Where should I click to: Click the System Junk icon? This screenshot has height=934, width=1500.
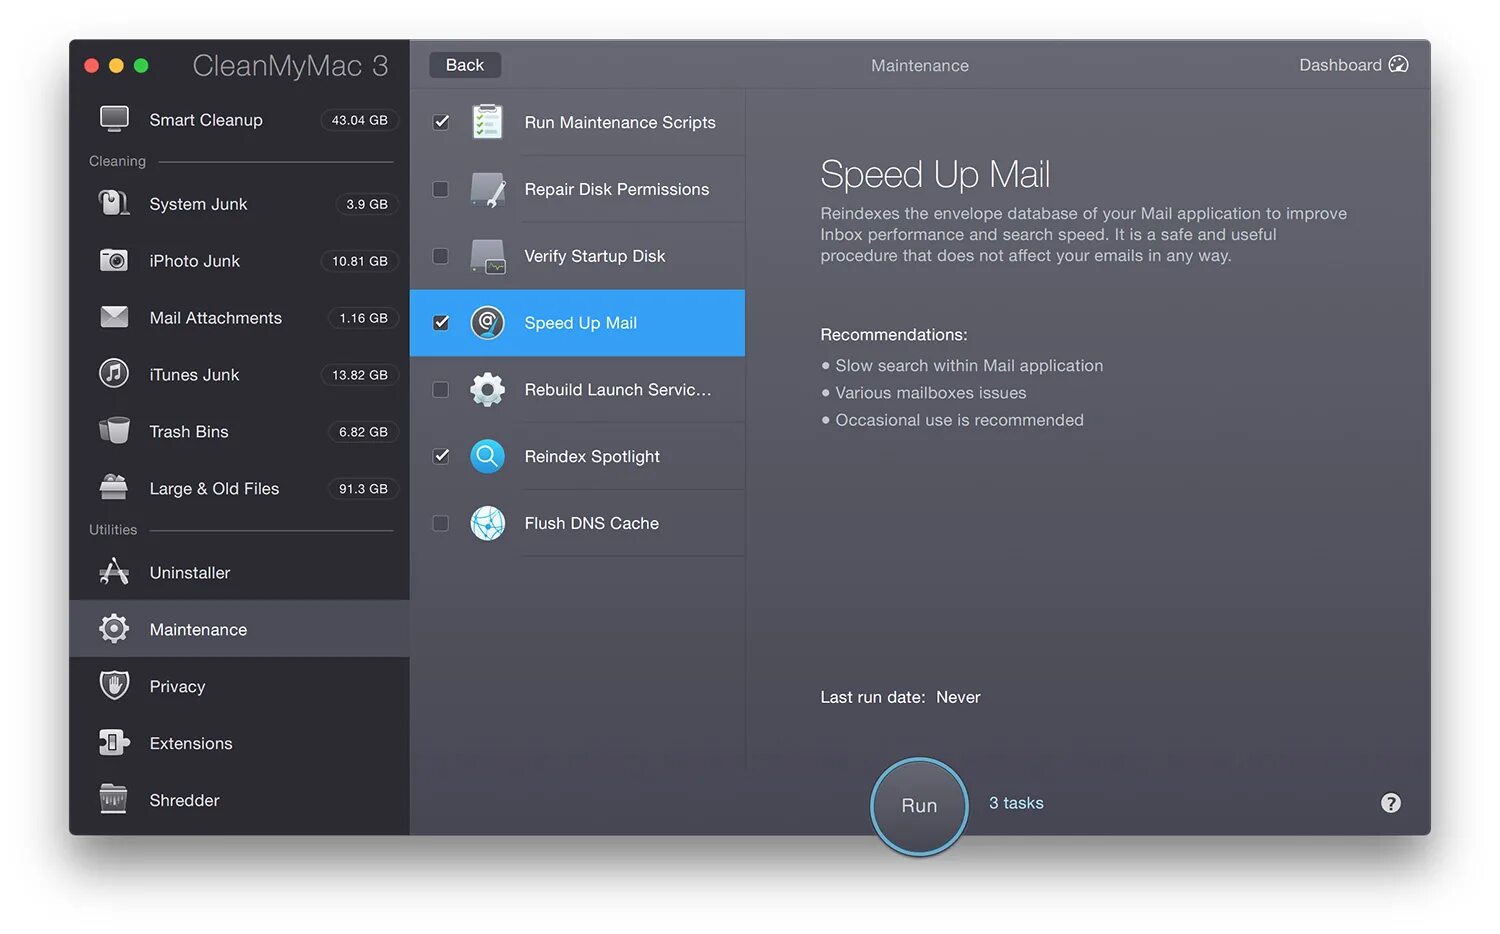tap(114, 203)
